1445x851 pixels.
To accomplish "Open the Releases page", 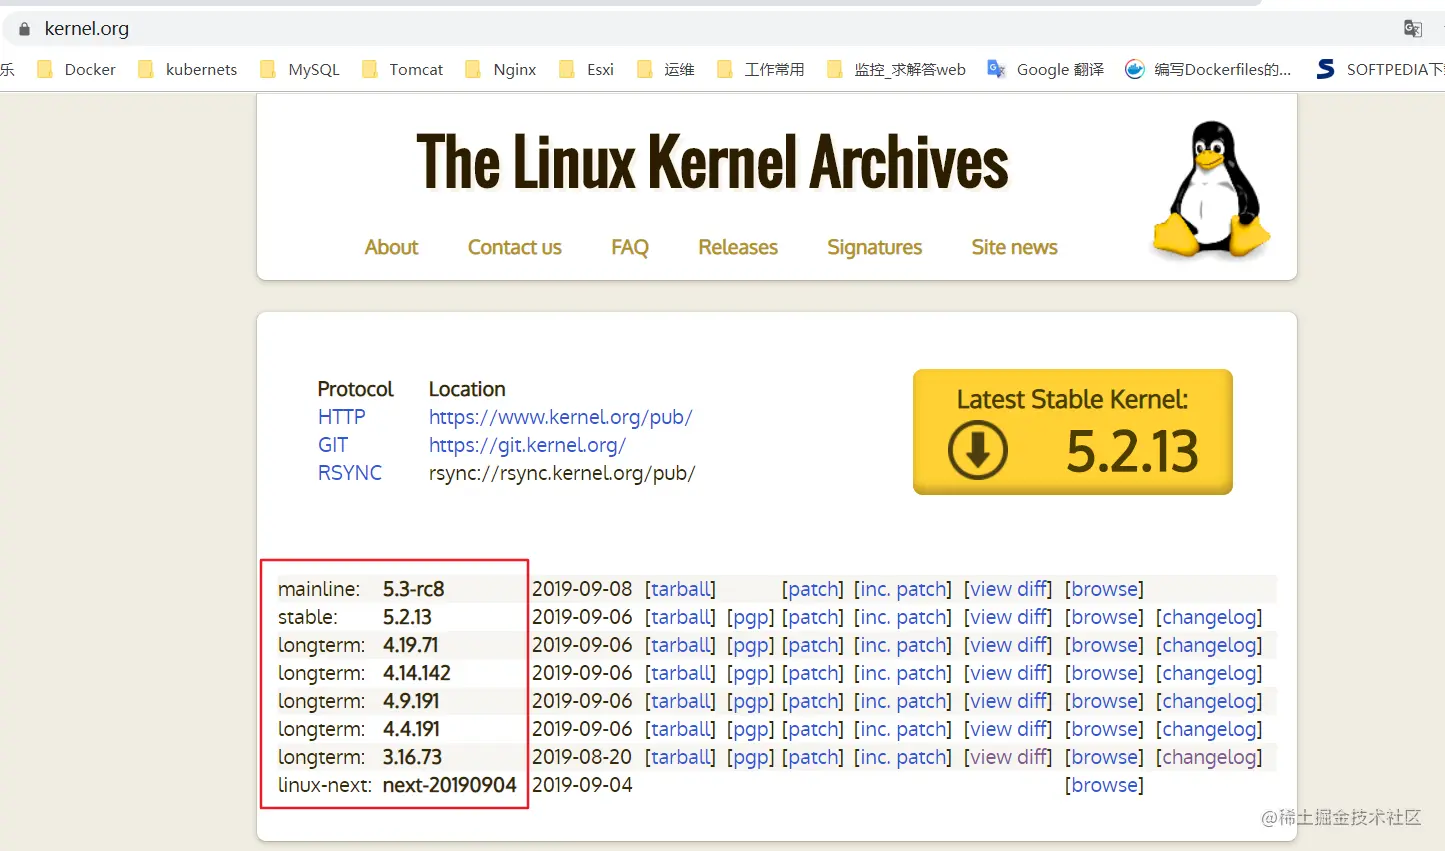I will [738, 247].
